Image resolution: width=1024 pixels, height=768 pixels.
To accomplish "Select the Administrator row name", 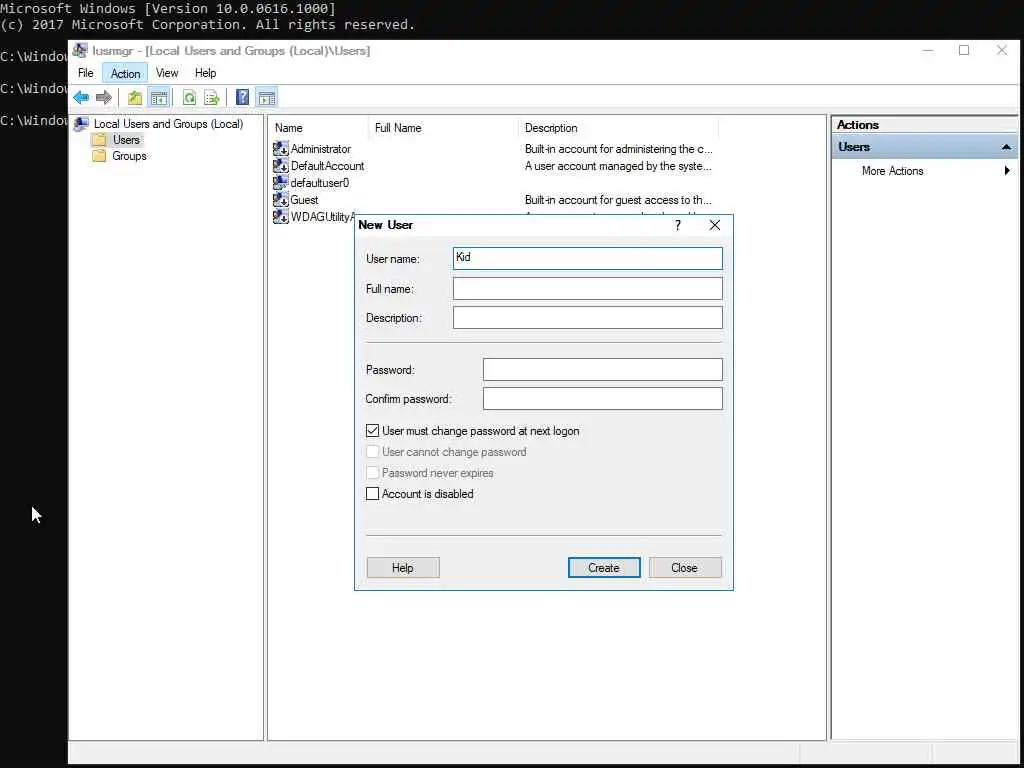I will 321,149.
